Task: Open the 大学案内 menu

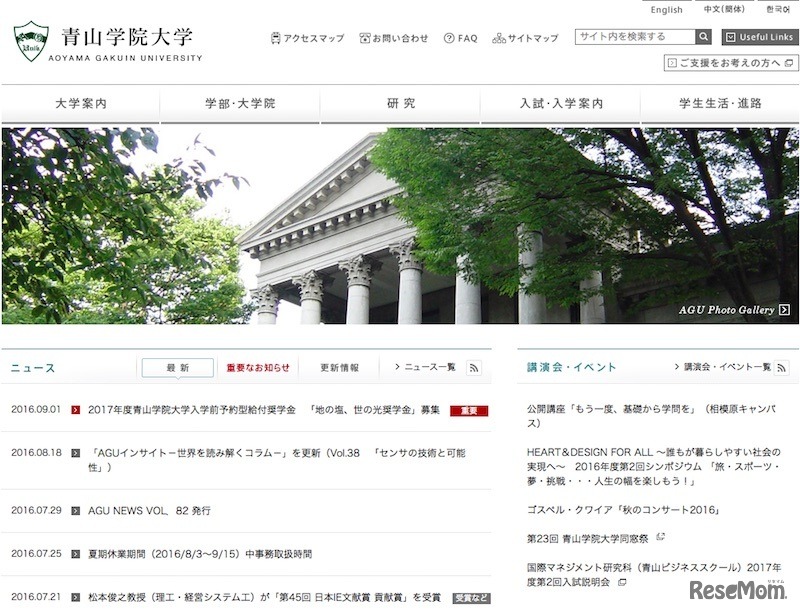Action: (81, 104)
